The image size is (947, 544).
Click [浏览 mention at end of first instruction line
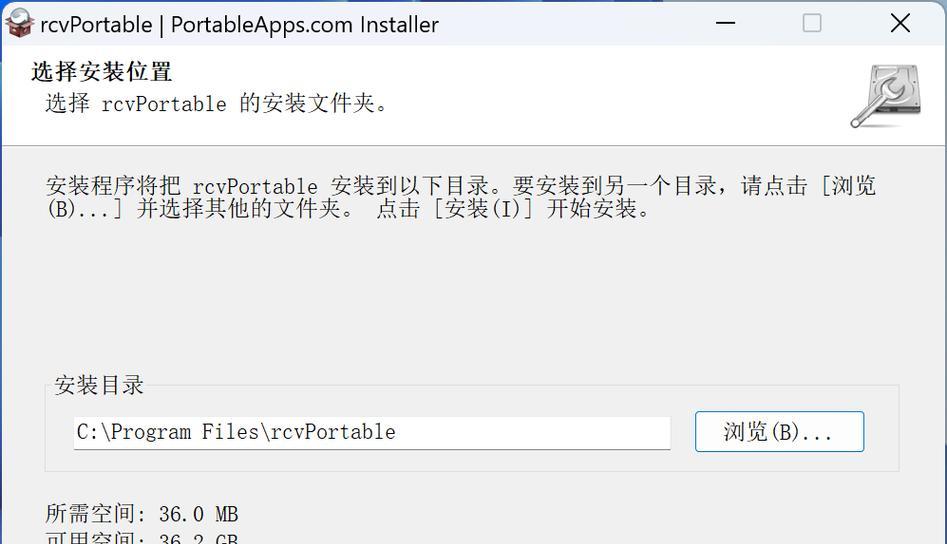pos(848,185)
